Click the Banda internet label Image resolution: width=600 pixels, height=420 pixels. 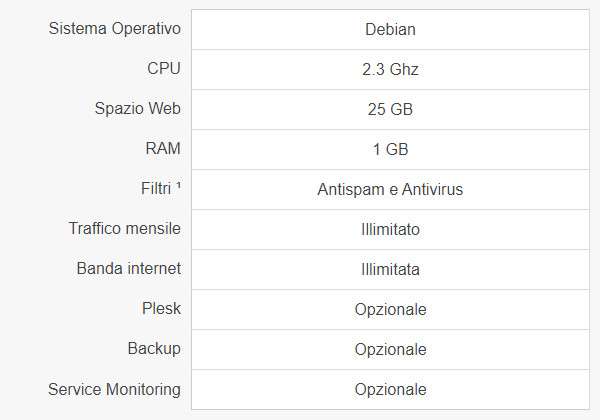tap(128, 268)
